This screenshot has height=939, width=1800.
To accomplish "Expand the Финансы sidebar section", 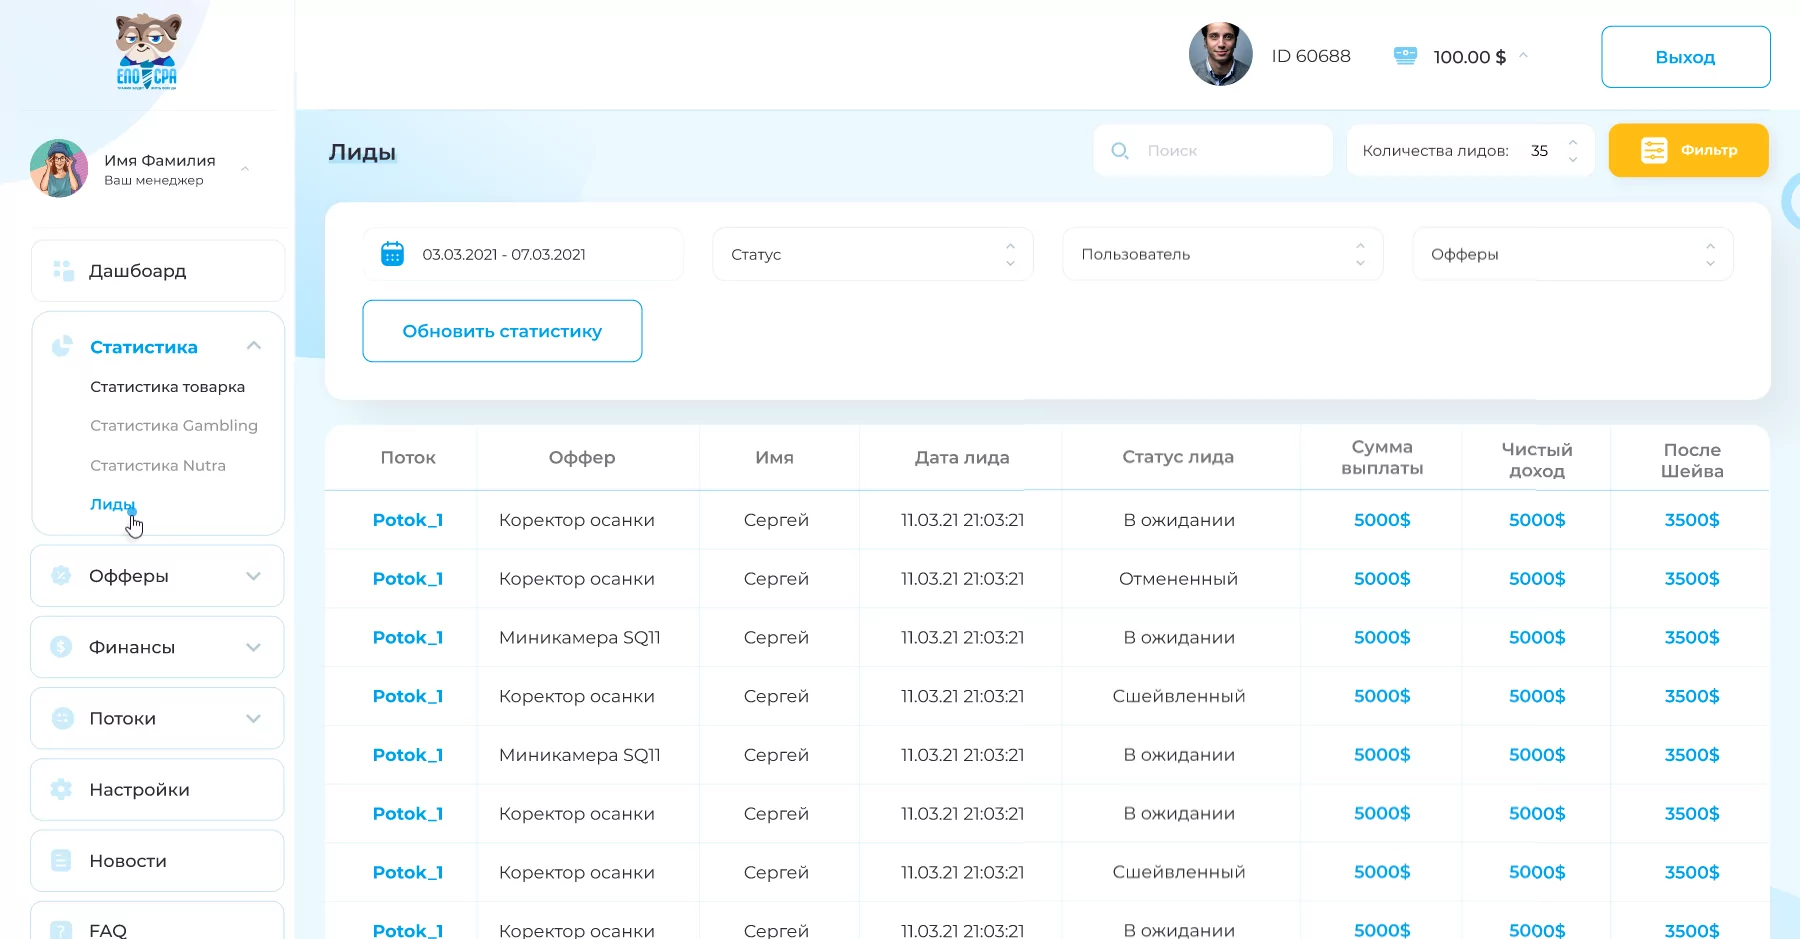I will click(x=254, y=647).
